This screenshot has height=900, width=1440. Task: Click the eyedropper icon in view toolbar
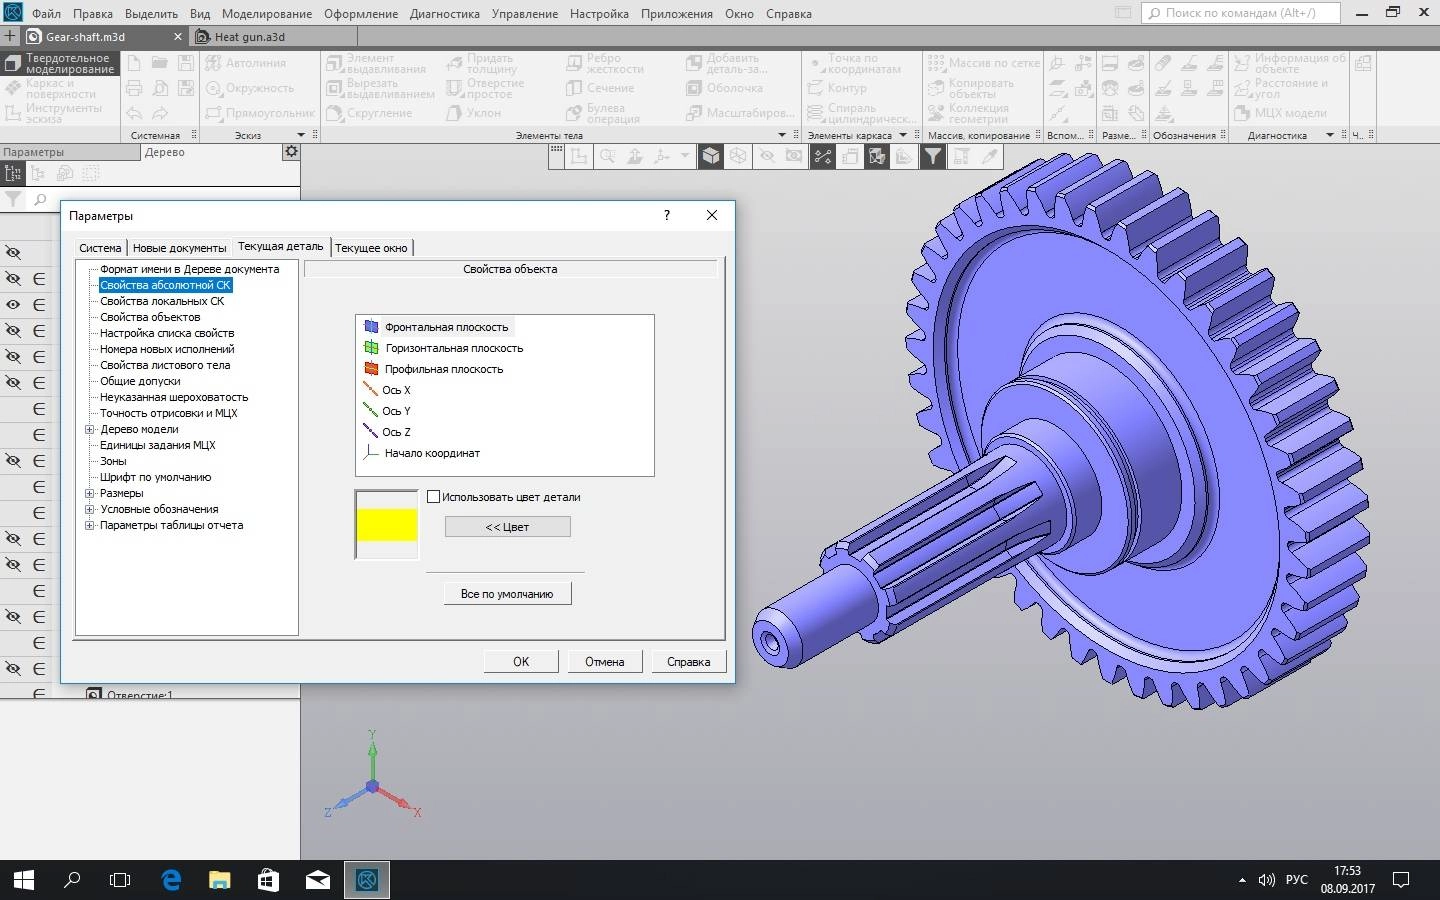989,156
